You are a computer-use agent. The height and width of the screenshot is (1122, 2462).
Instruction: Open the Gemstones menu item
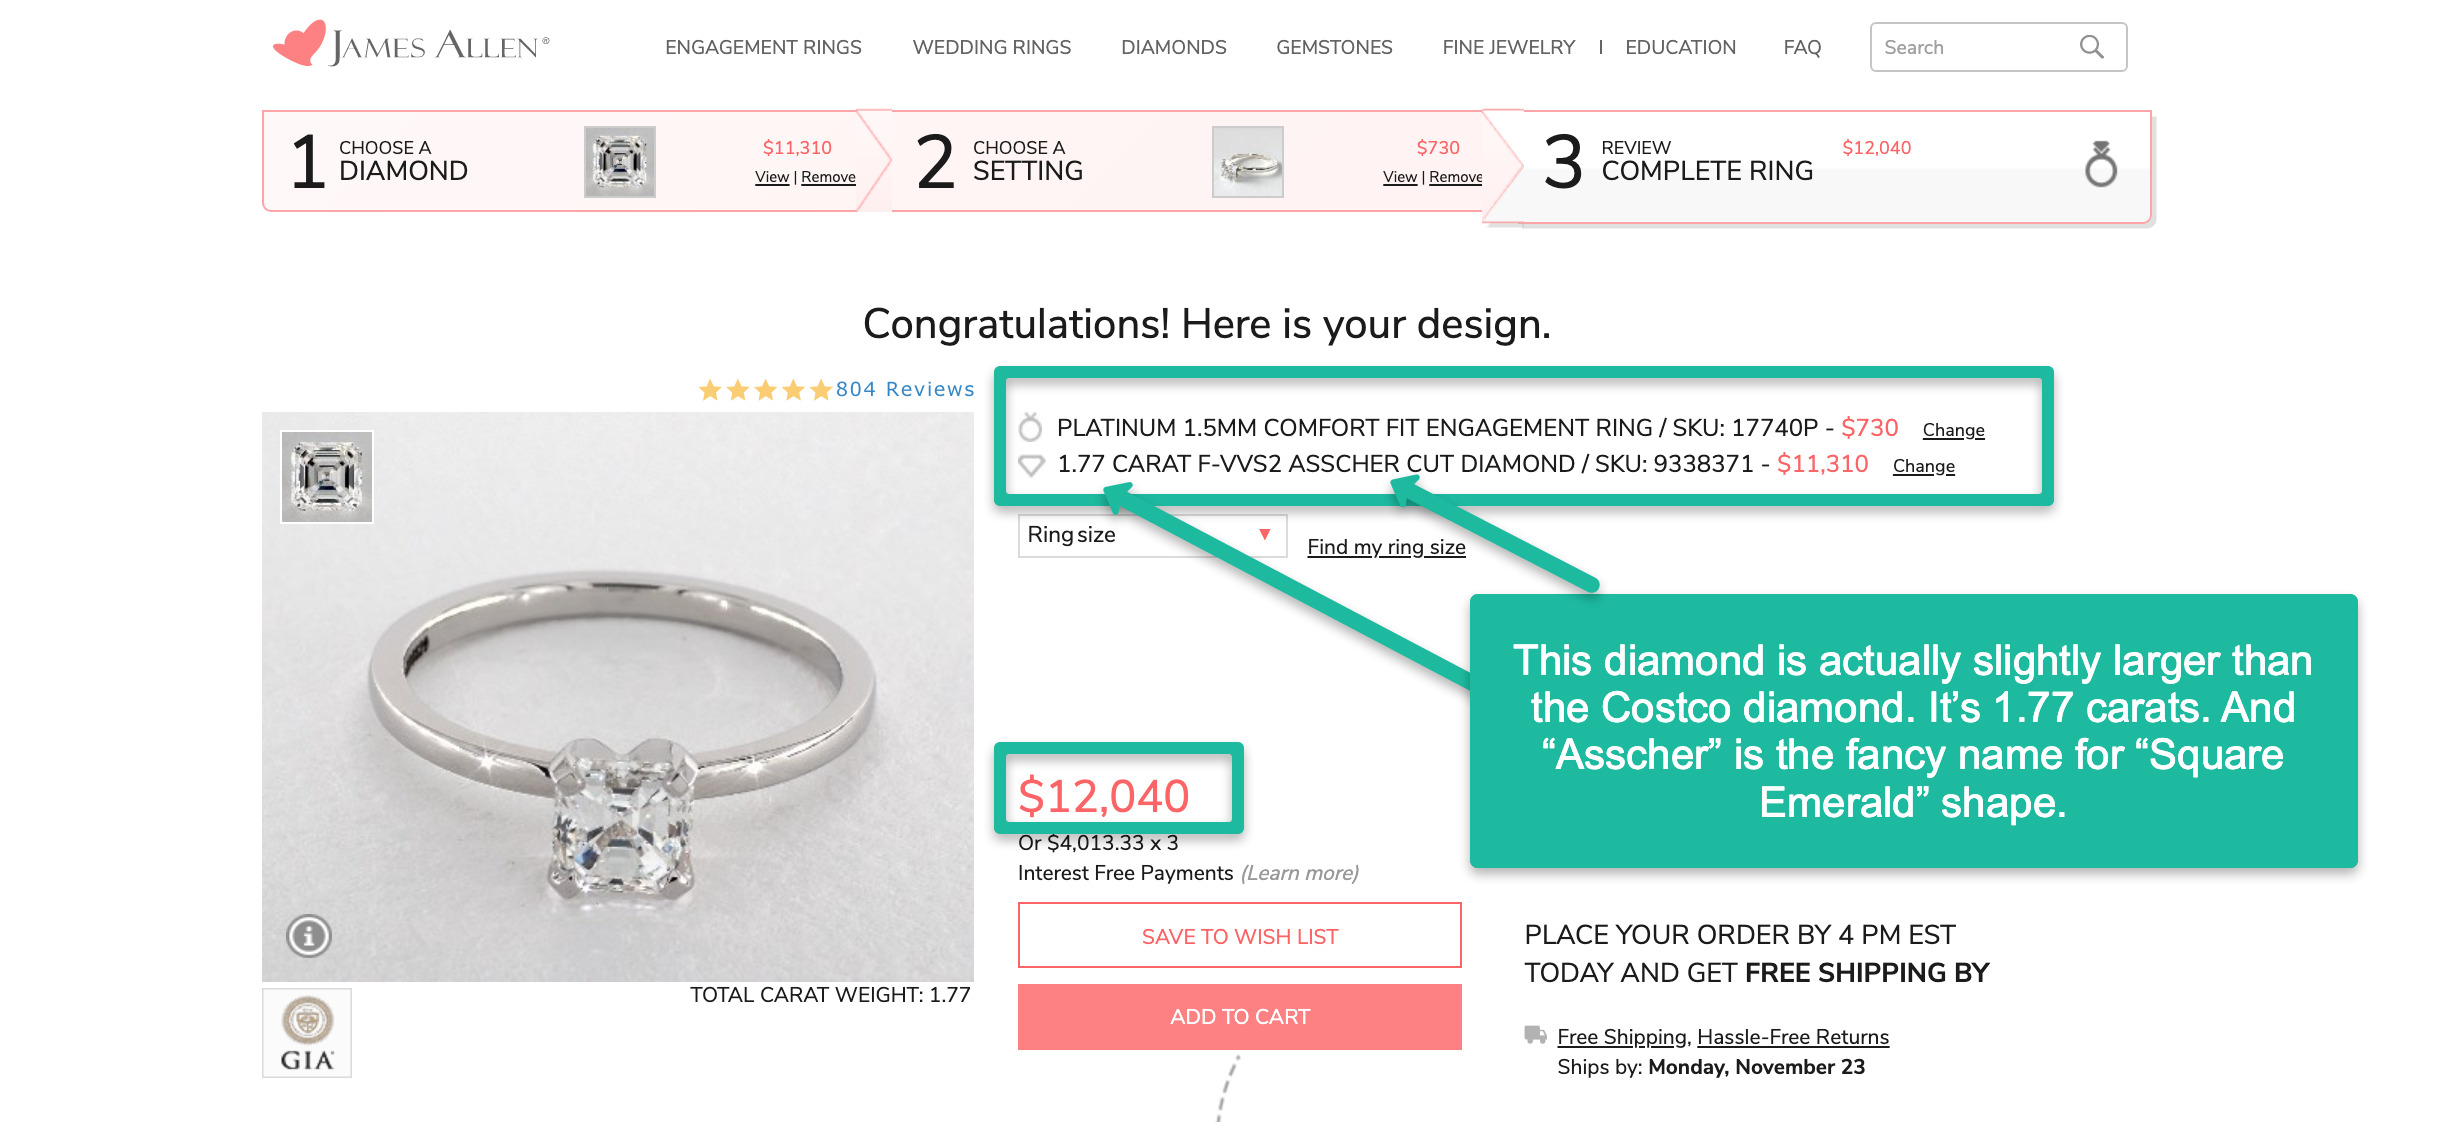(1334, 47)
